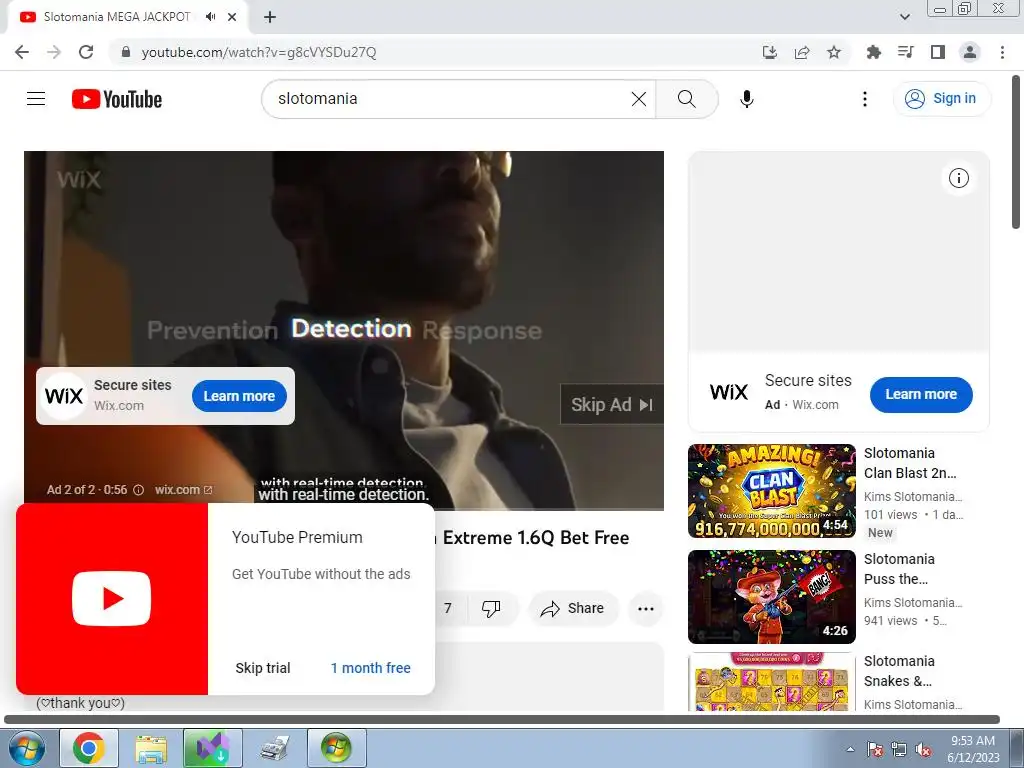
Task: Open the purple installer taskbar app
Action: 213,748
